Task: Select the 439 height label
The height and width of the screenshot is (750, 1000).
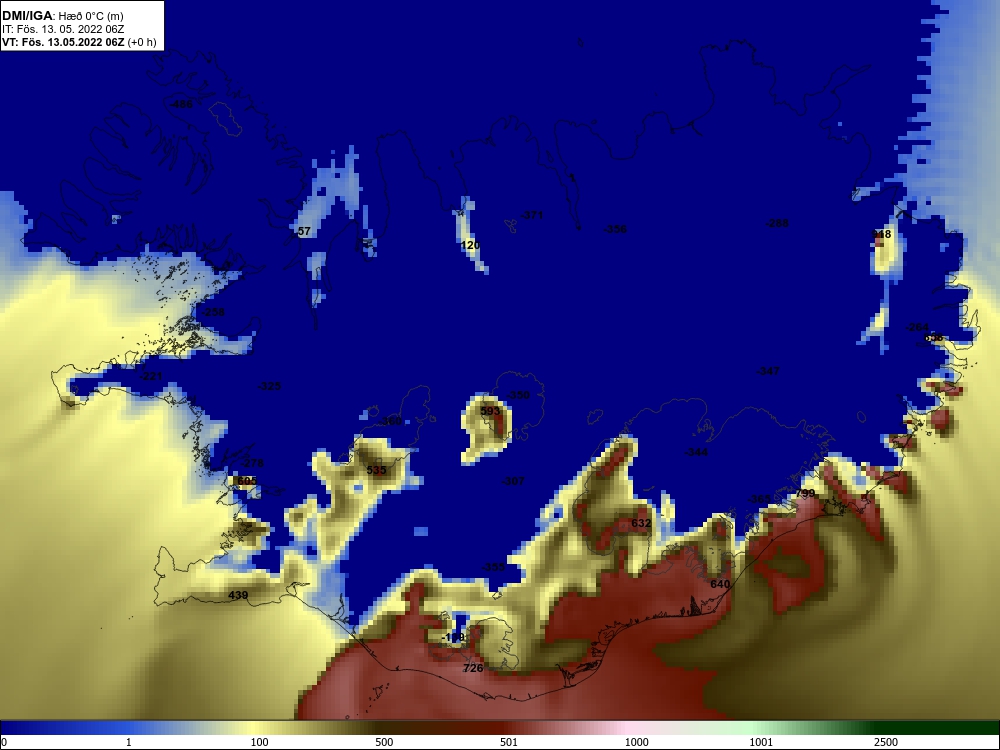Action: coord(238,596)
